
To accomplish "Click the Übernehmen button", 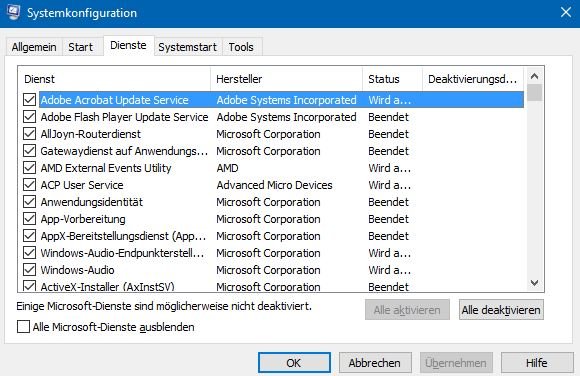I will [x=456, y=363].
